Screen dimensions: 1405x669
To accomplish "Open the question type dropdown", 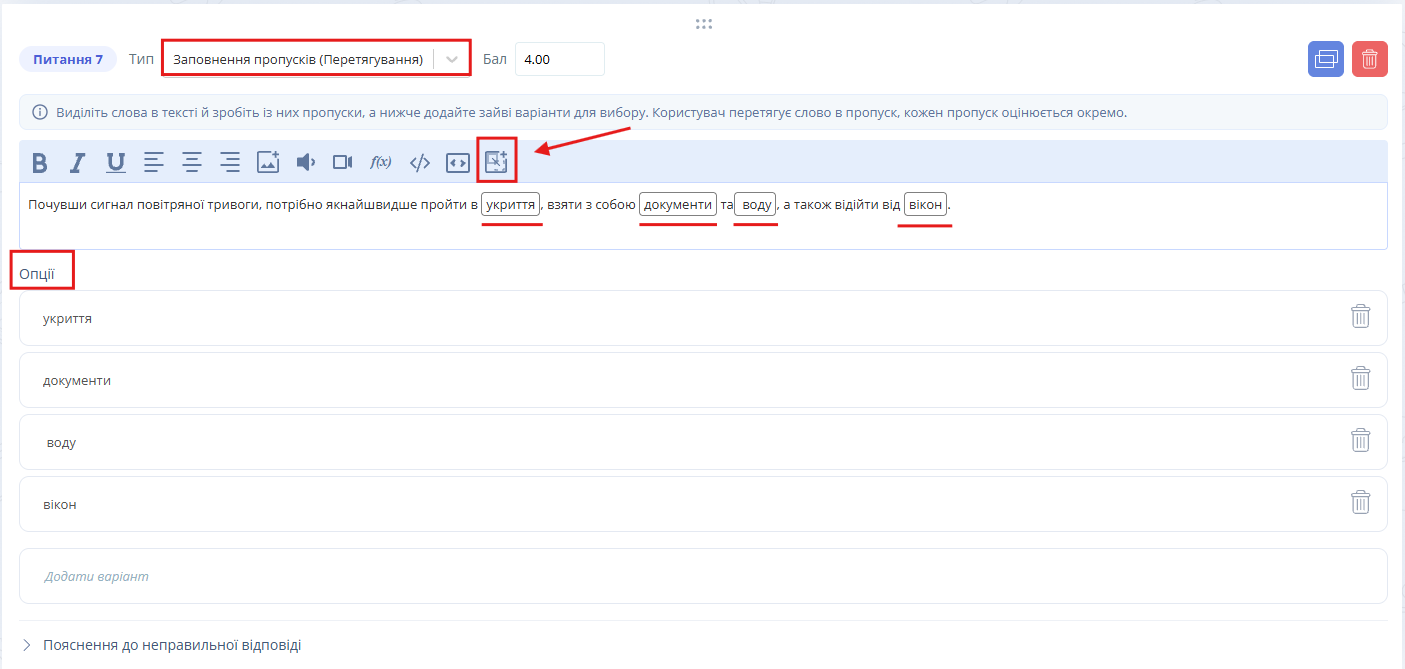I will pos(315,59).
